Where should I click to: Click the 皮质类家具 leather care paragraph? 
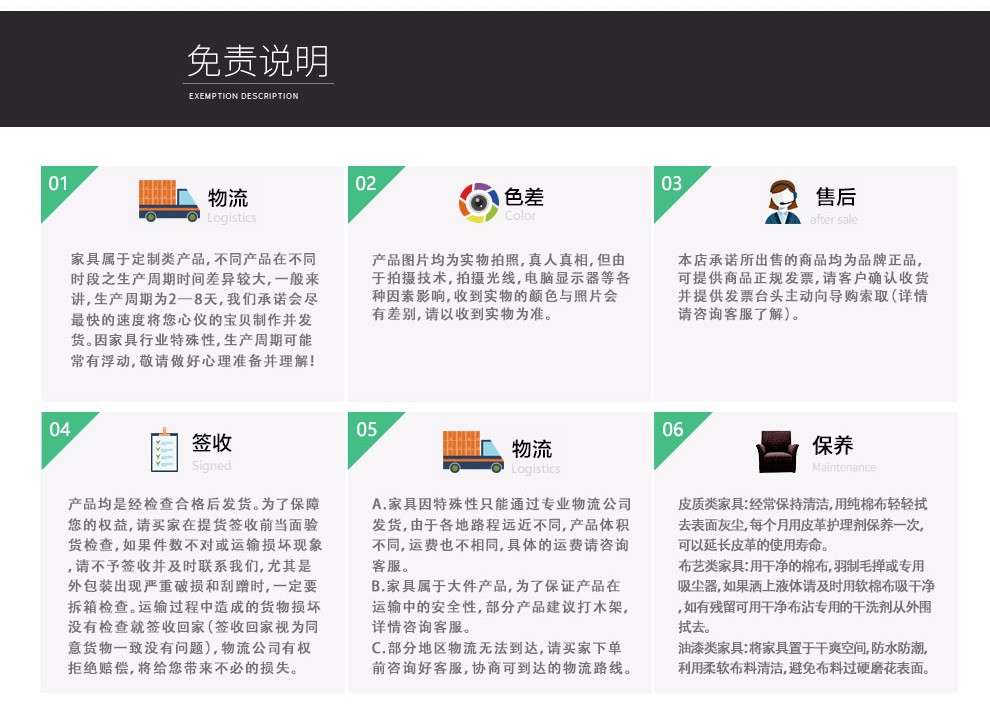(x=803, y=525)
